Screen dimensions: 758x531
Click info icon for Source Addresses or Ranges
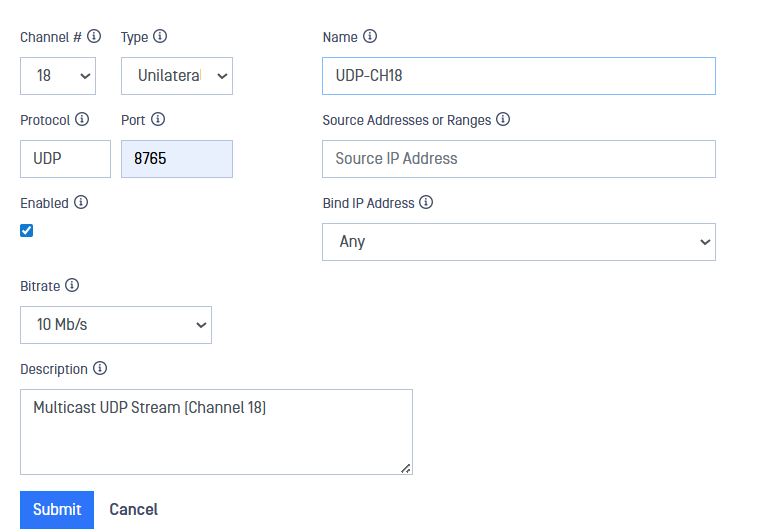503,119
